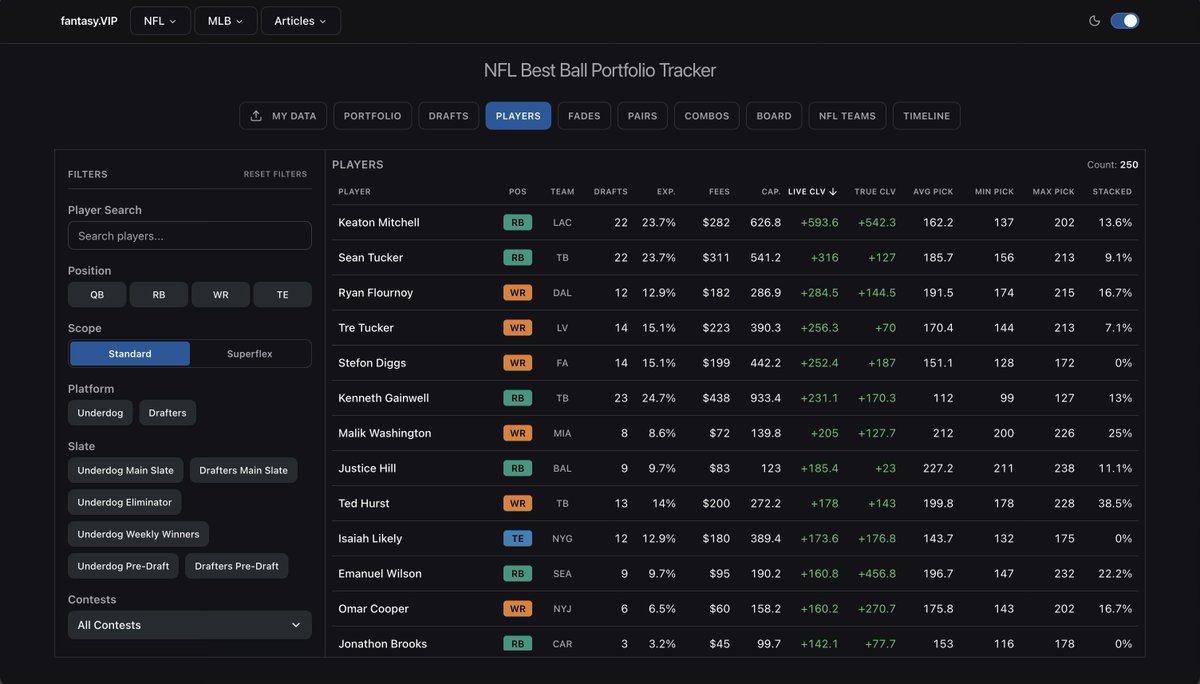This screenshot has height=684, width=1200.
Task: Open the All Contests dropdown
Action: click(190, 625)
